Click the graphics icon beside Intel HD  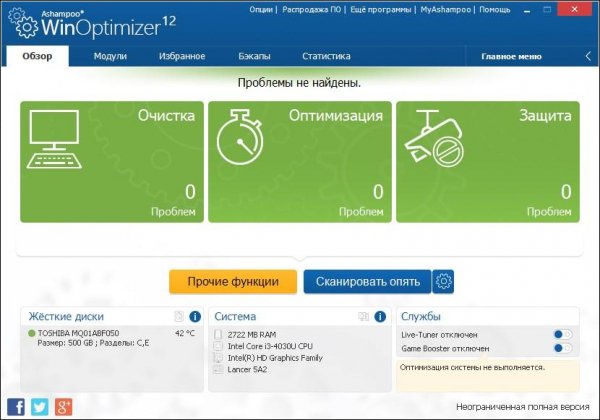coord(218,358)
